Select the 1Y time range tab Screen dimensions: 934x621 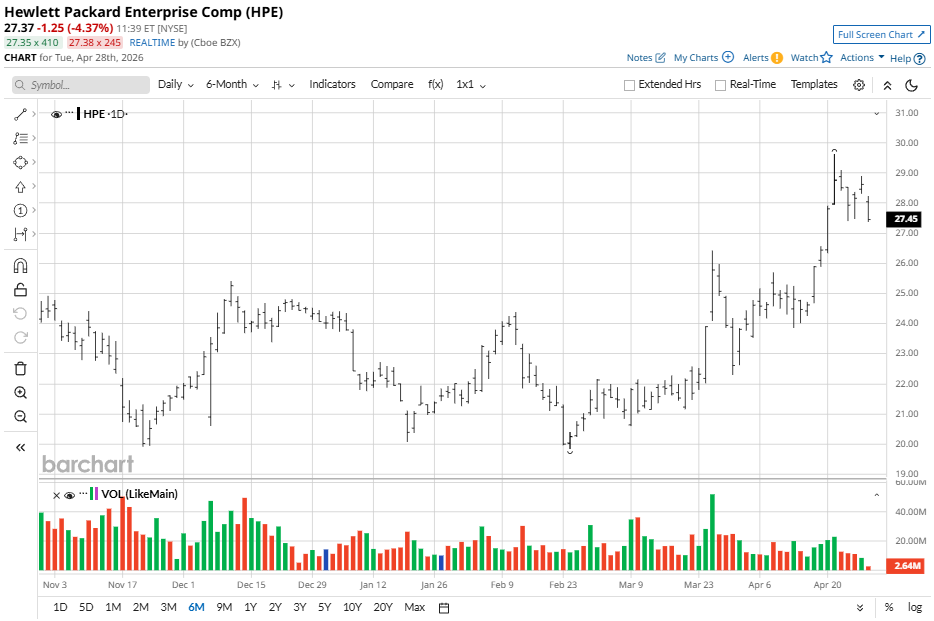tap(250, 607)
